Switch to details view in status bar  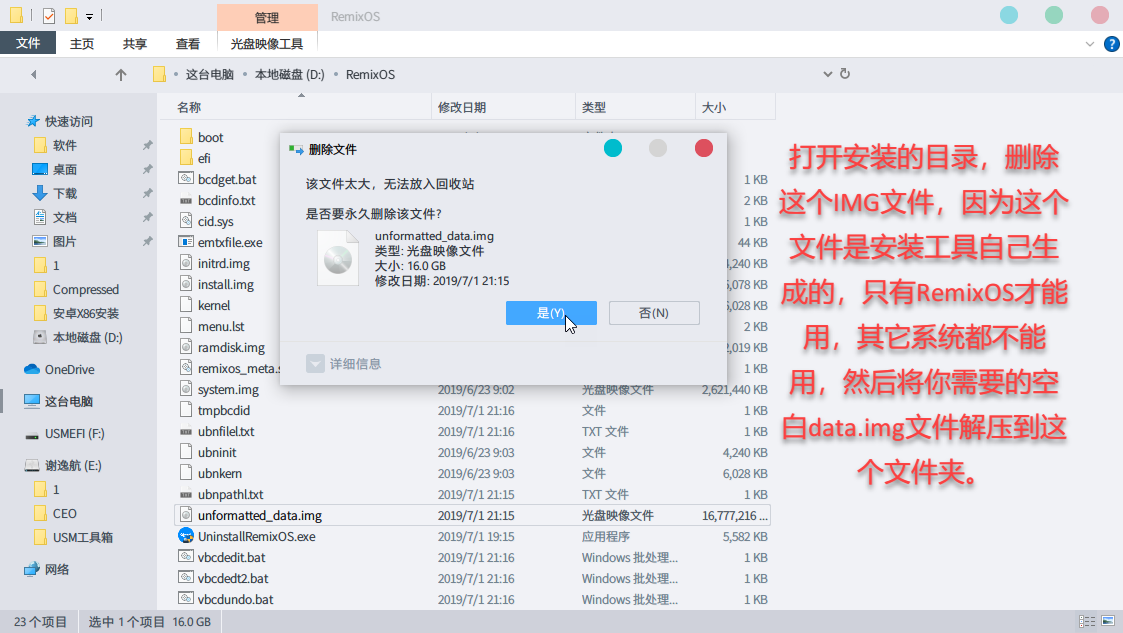tap(1087, 622)
